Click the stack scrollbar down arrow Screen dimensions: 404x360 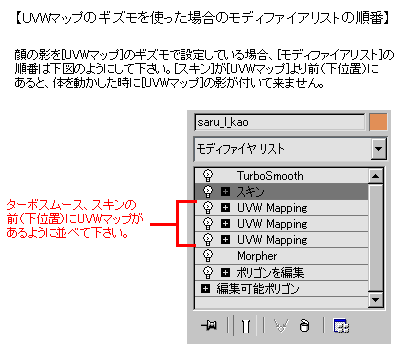tap(376, 300)
